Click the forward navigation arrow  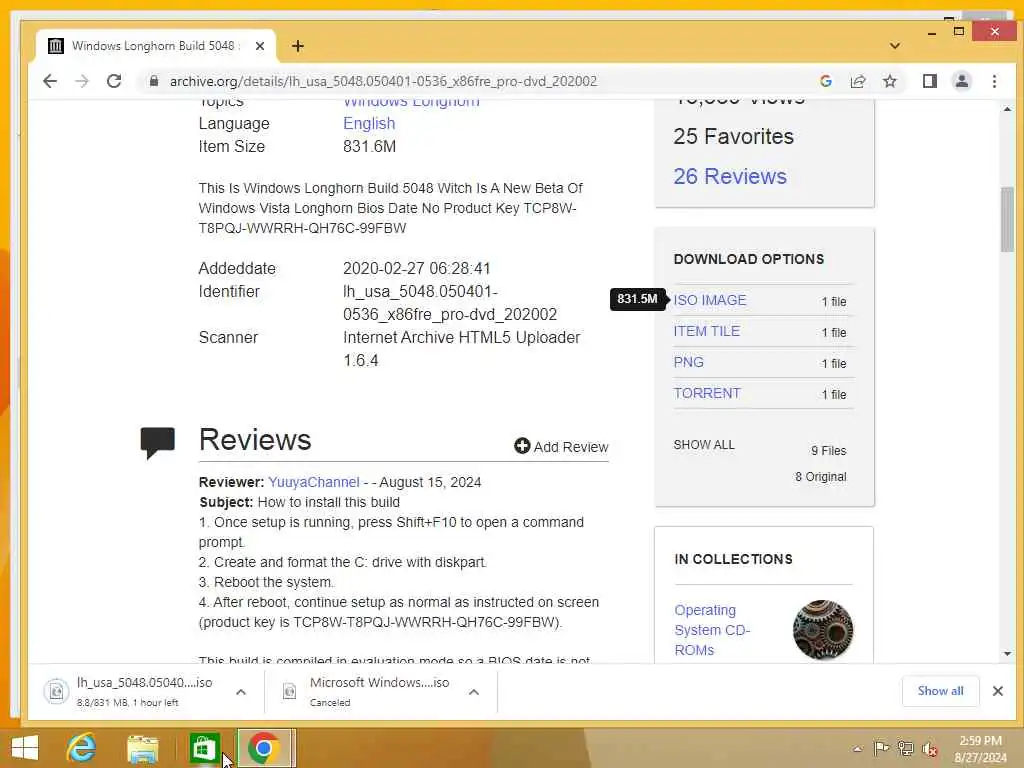pyautogui.click(x=82, y=81)
